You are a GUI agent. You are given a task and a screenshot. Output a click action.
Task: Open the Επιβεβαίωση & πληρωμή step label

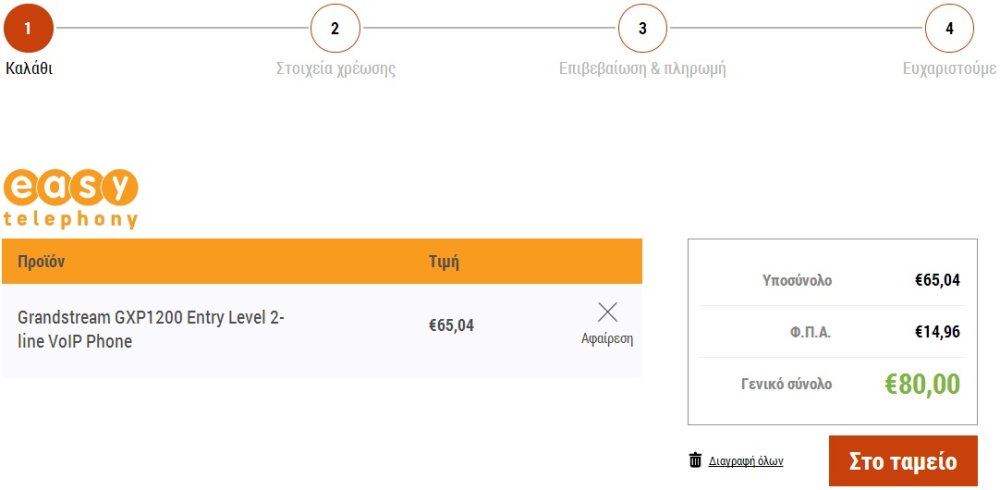click(642, 69)
